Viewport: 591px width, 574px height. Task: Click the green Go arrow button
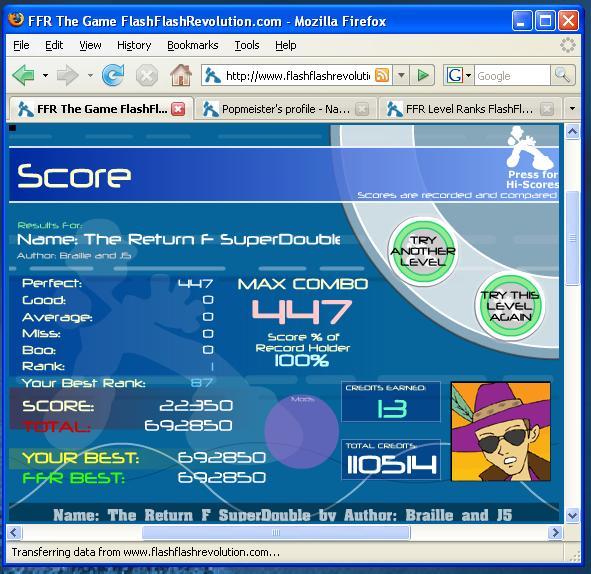[423, 75]
